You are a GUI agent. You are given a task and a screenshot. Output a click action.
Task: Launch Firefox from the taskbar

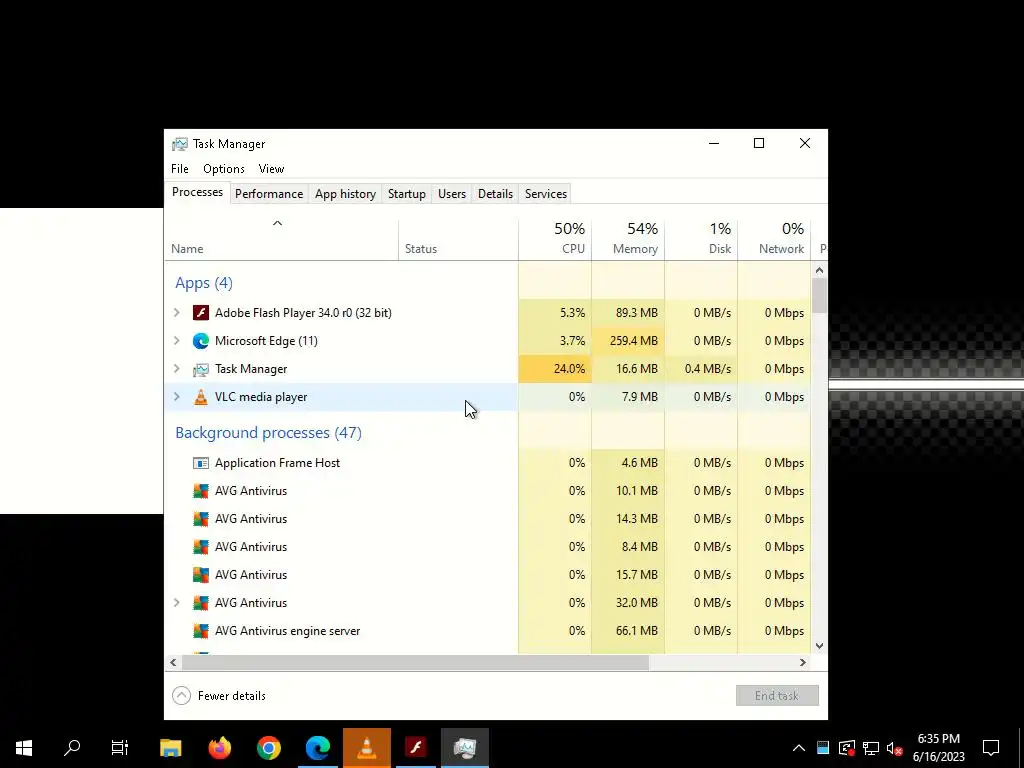click(219, 748)
